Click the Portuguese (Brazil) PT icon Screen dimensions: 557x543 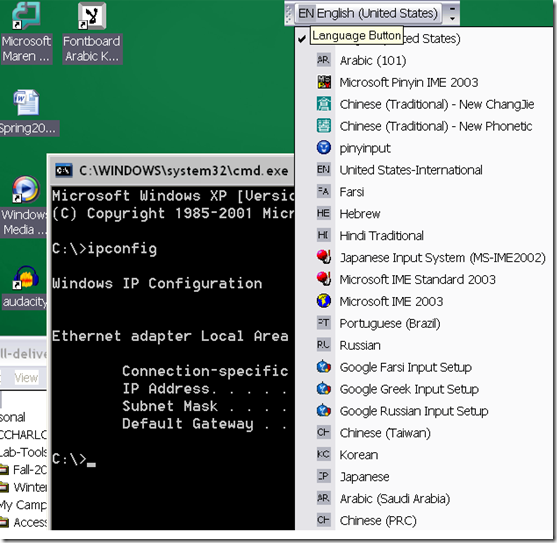click(324, 323)
